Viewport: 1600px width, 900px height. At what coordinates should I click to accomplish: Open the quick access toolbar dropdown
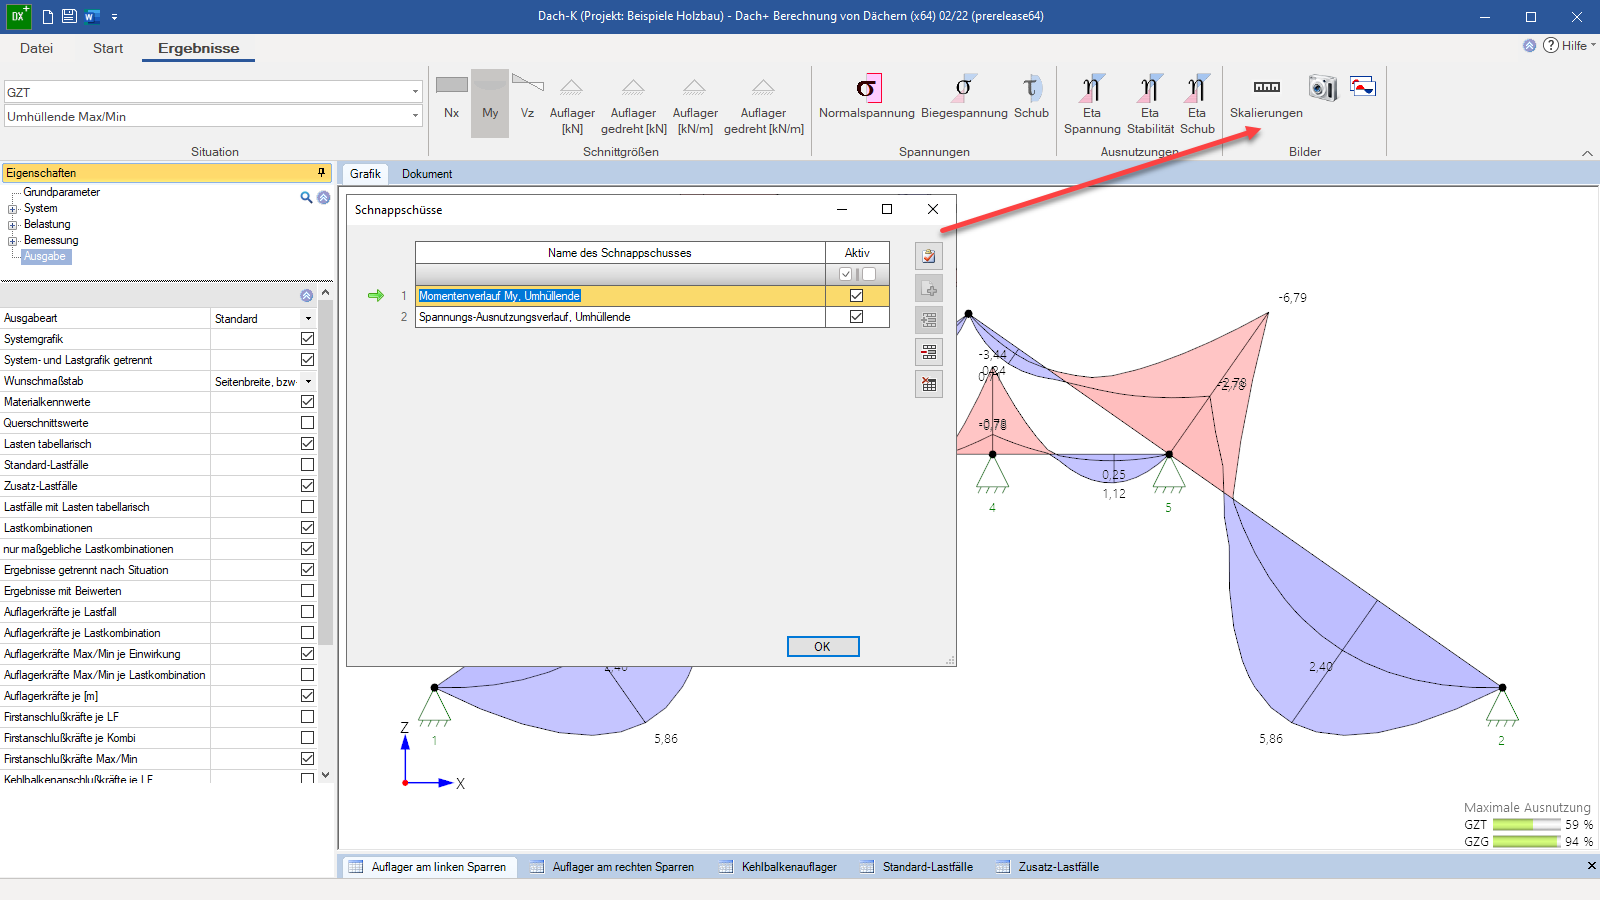point(115,17)
